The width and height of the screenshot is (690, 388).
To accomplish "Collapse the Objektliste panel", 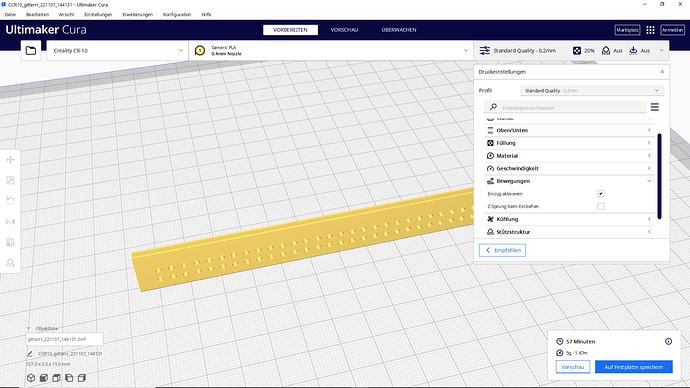I will click(28, 329).
